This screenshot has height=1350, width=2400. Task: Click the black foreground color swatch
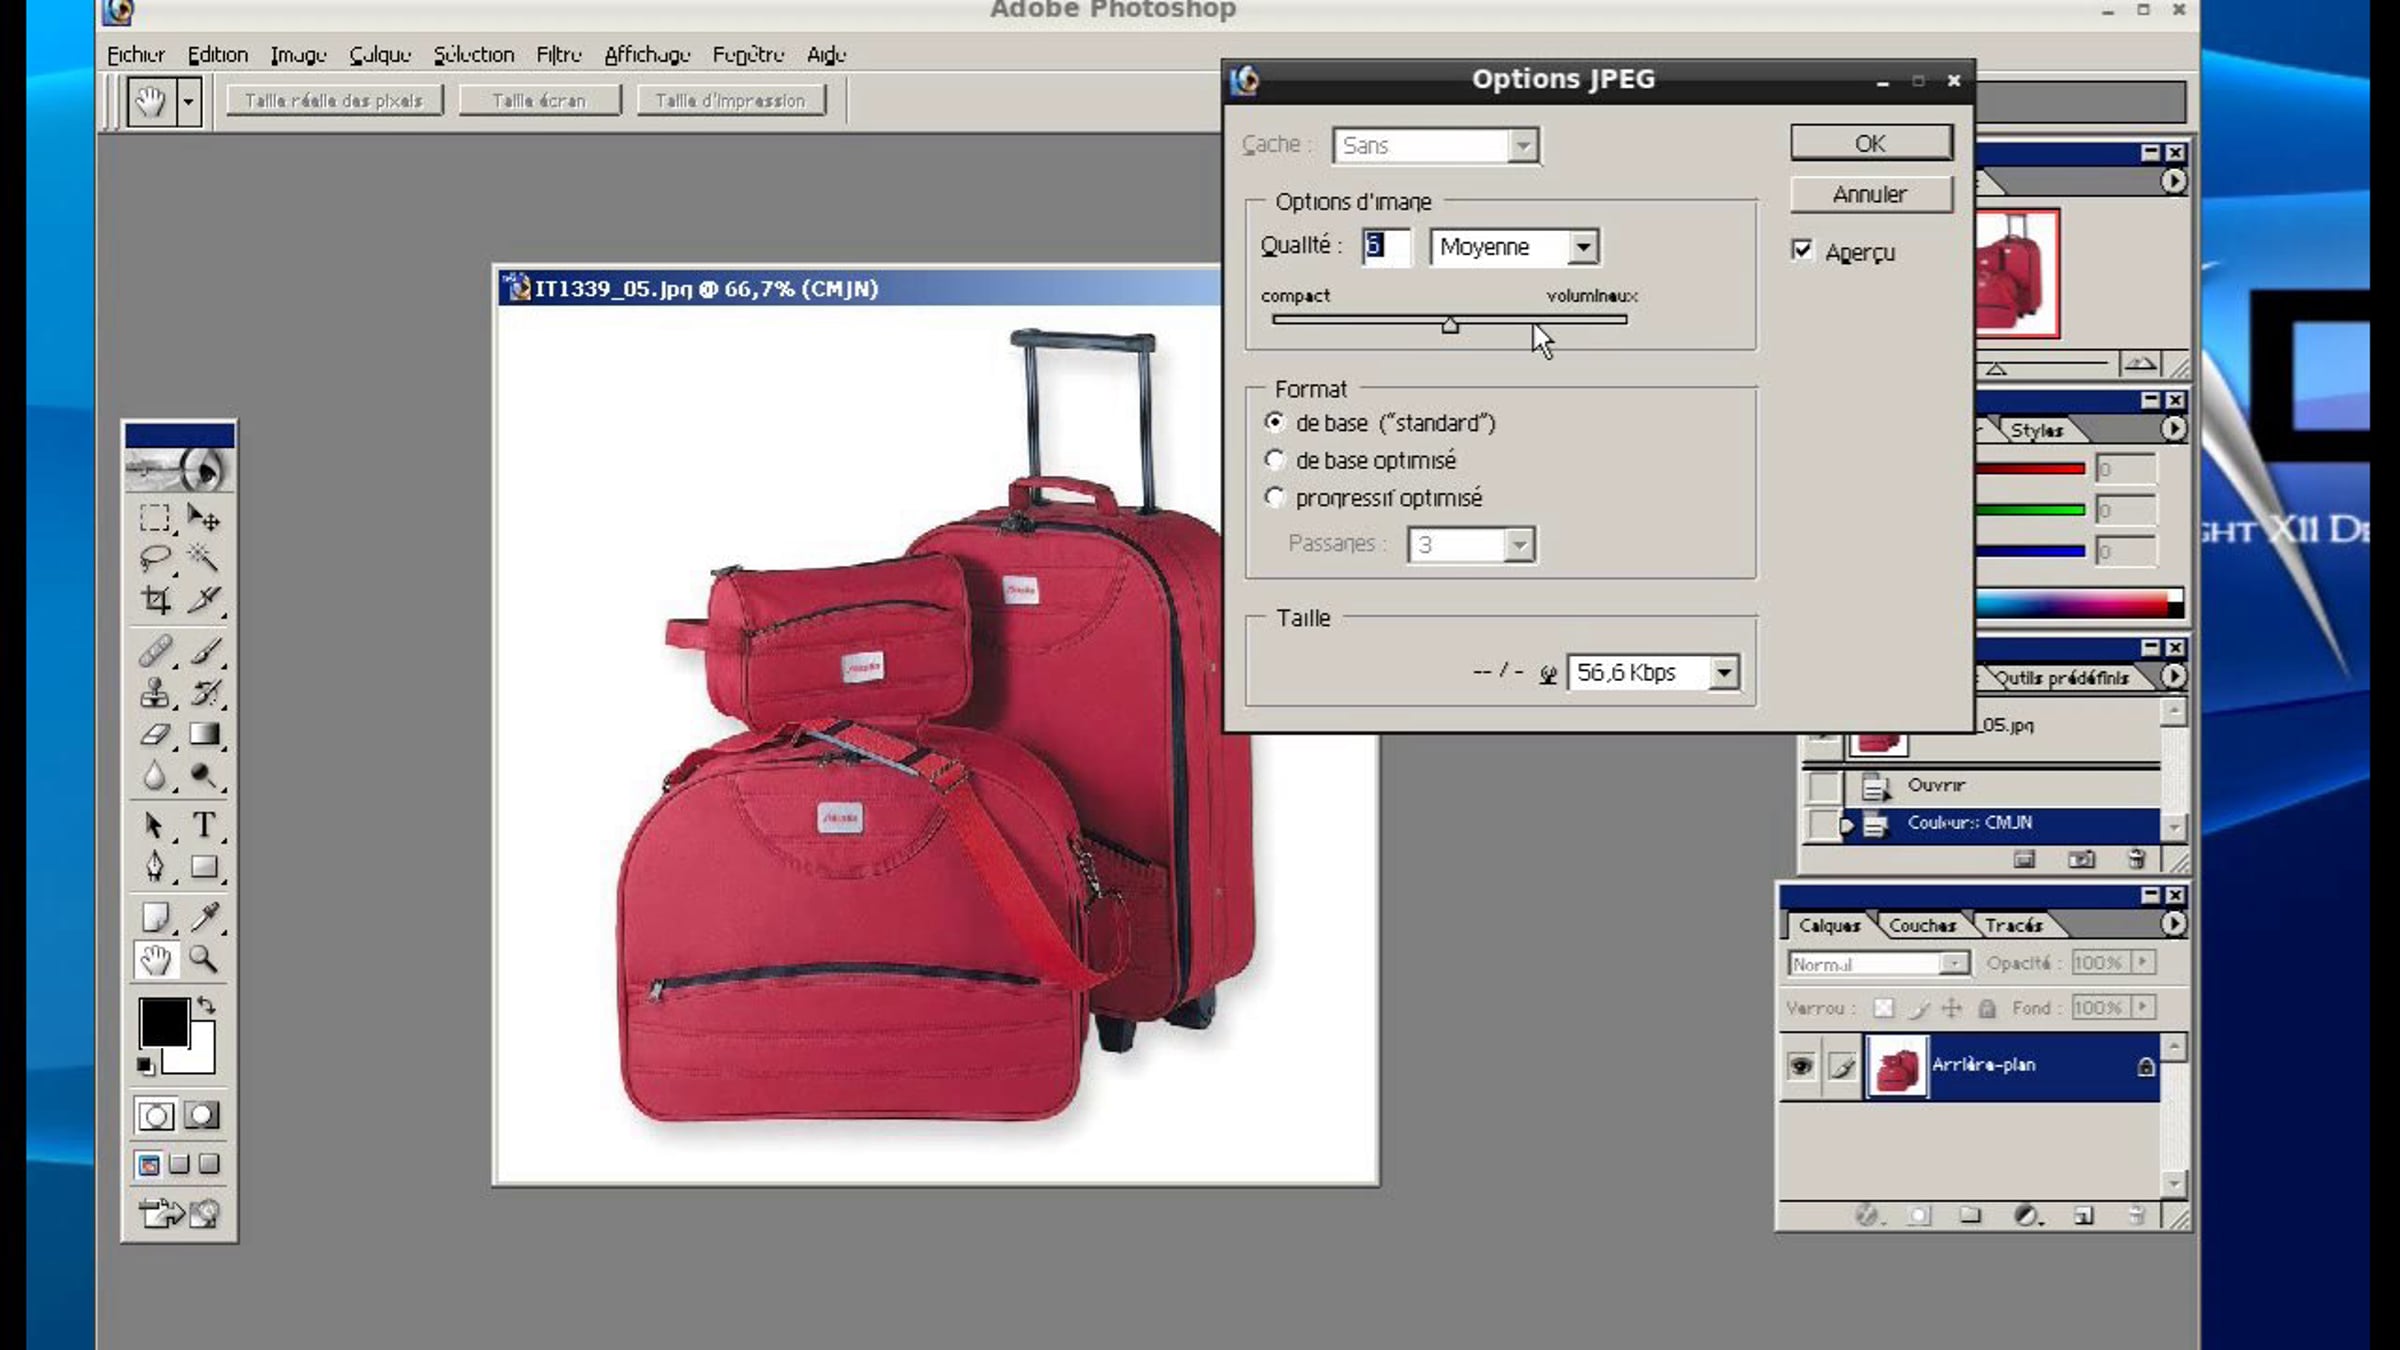tap(163, 1022)
